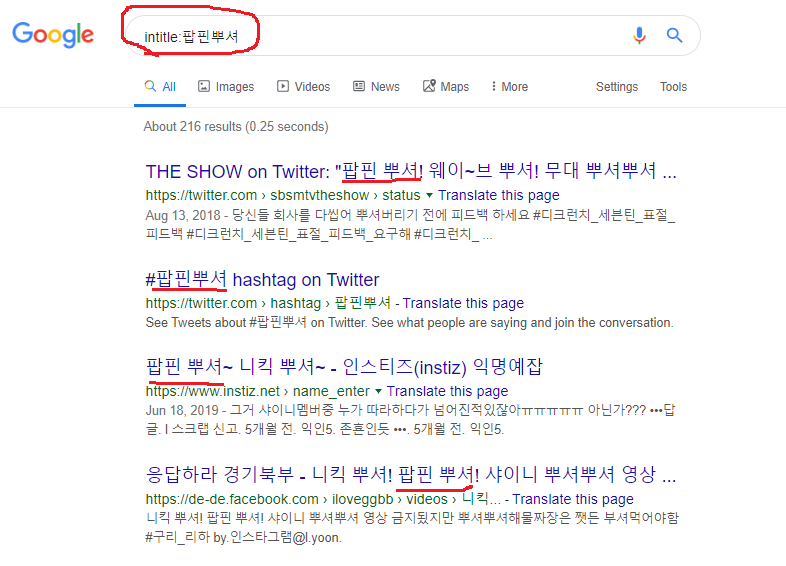Translate the instiz.net result page
Image resolution: width=786 pixels, height=566 pixels.
click(x=447, y=391)
